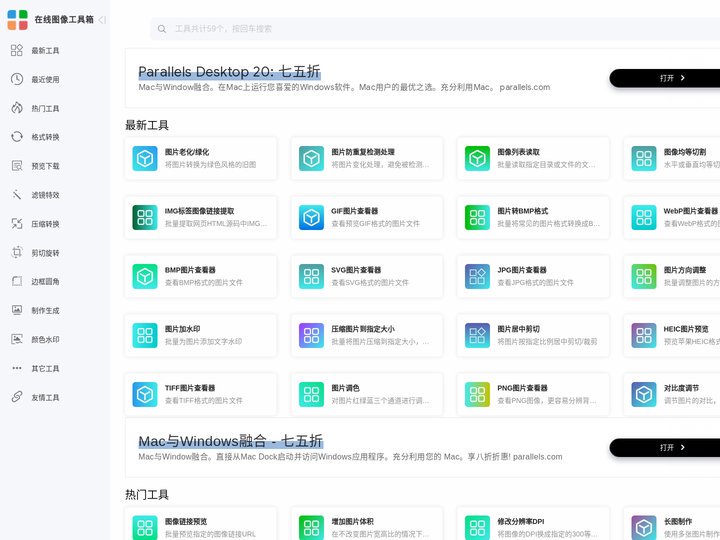Click the 其它工具 three-dots icon

coord(17,368)
